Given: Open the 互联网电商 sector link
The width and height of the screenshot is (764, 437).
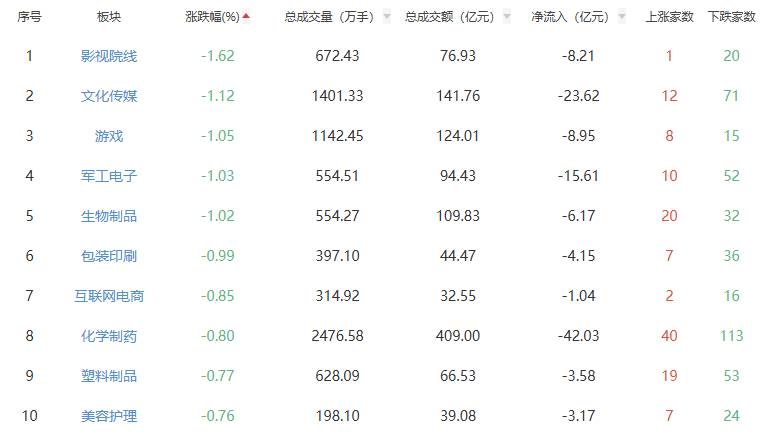Looking at the screenshot, I should 109,296.
